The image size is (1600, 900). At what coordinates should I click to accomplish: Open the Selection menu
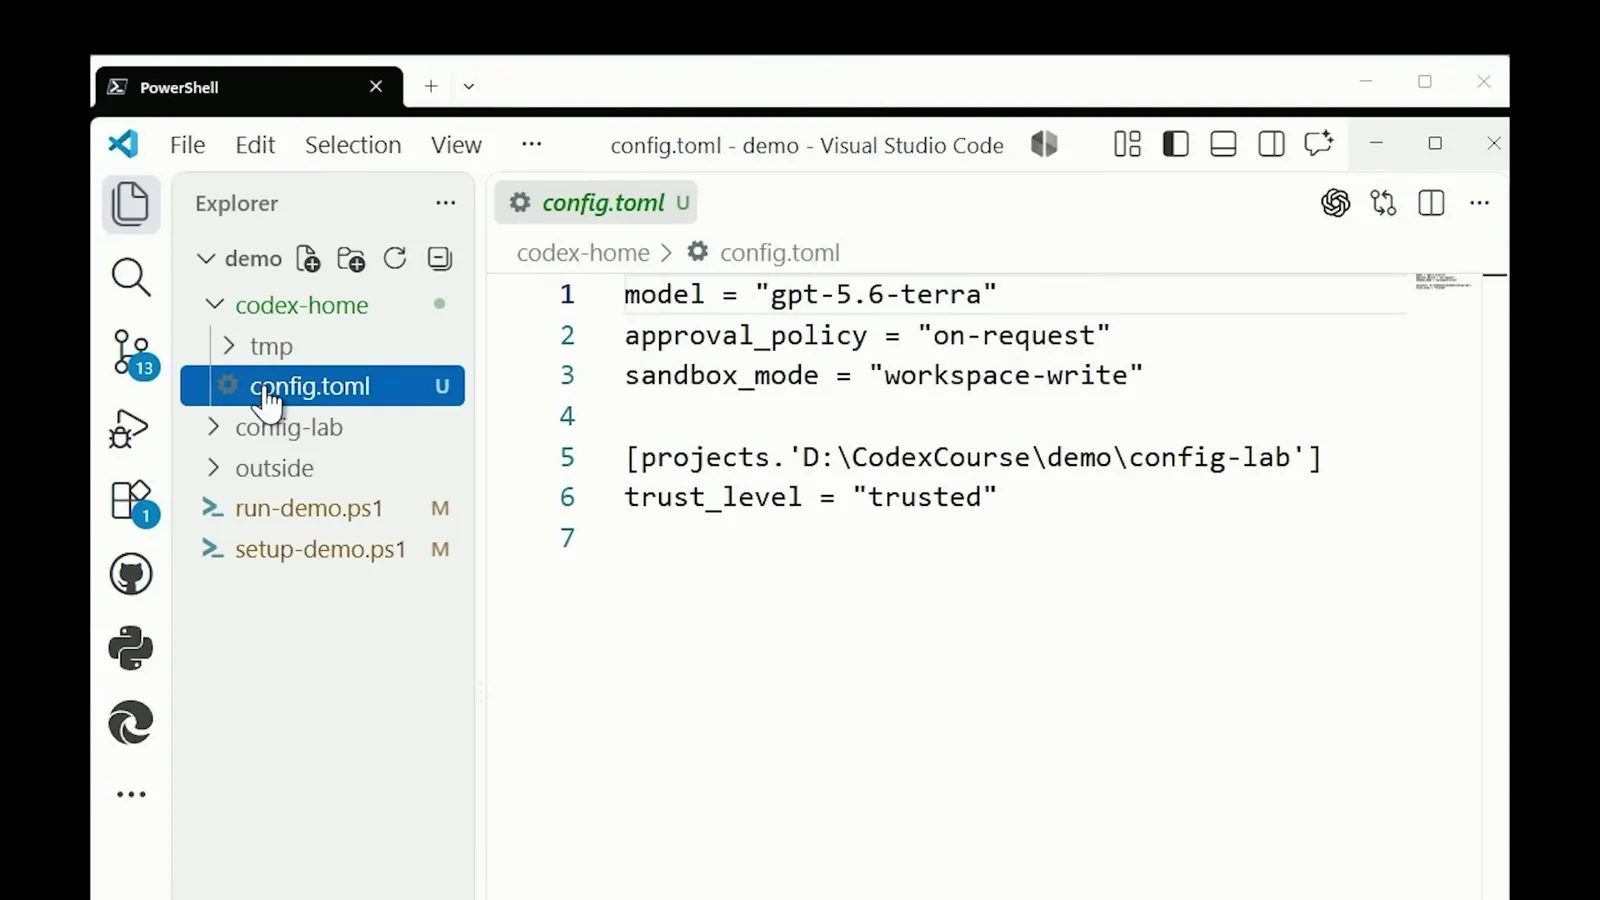353,145
